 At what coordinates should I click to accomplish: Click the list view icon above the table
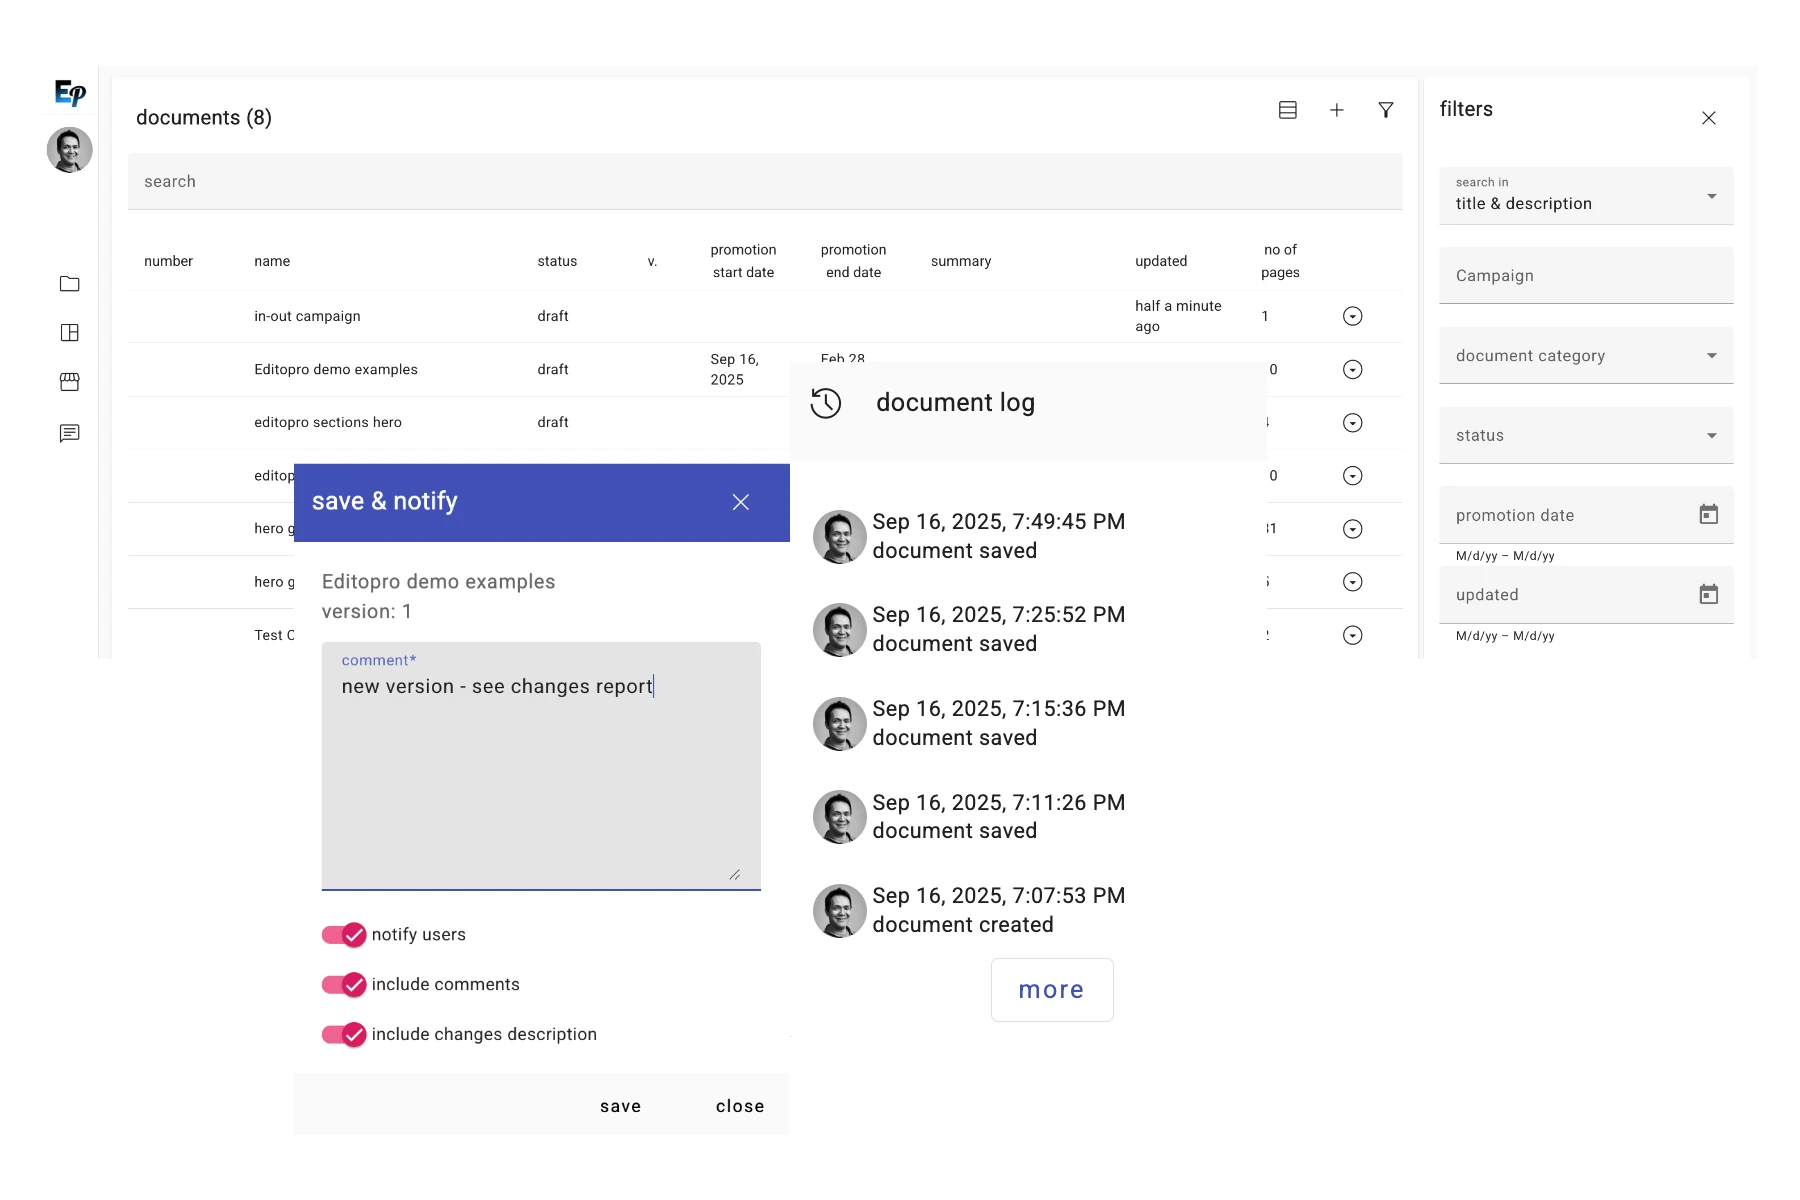[1288, 110]
